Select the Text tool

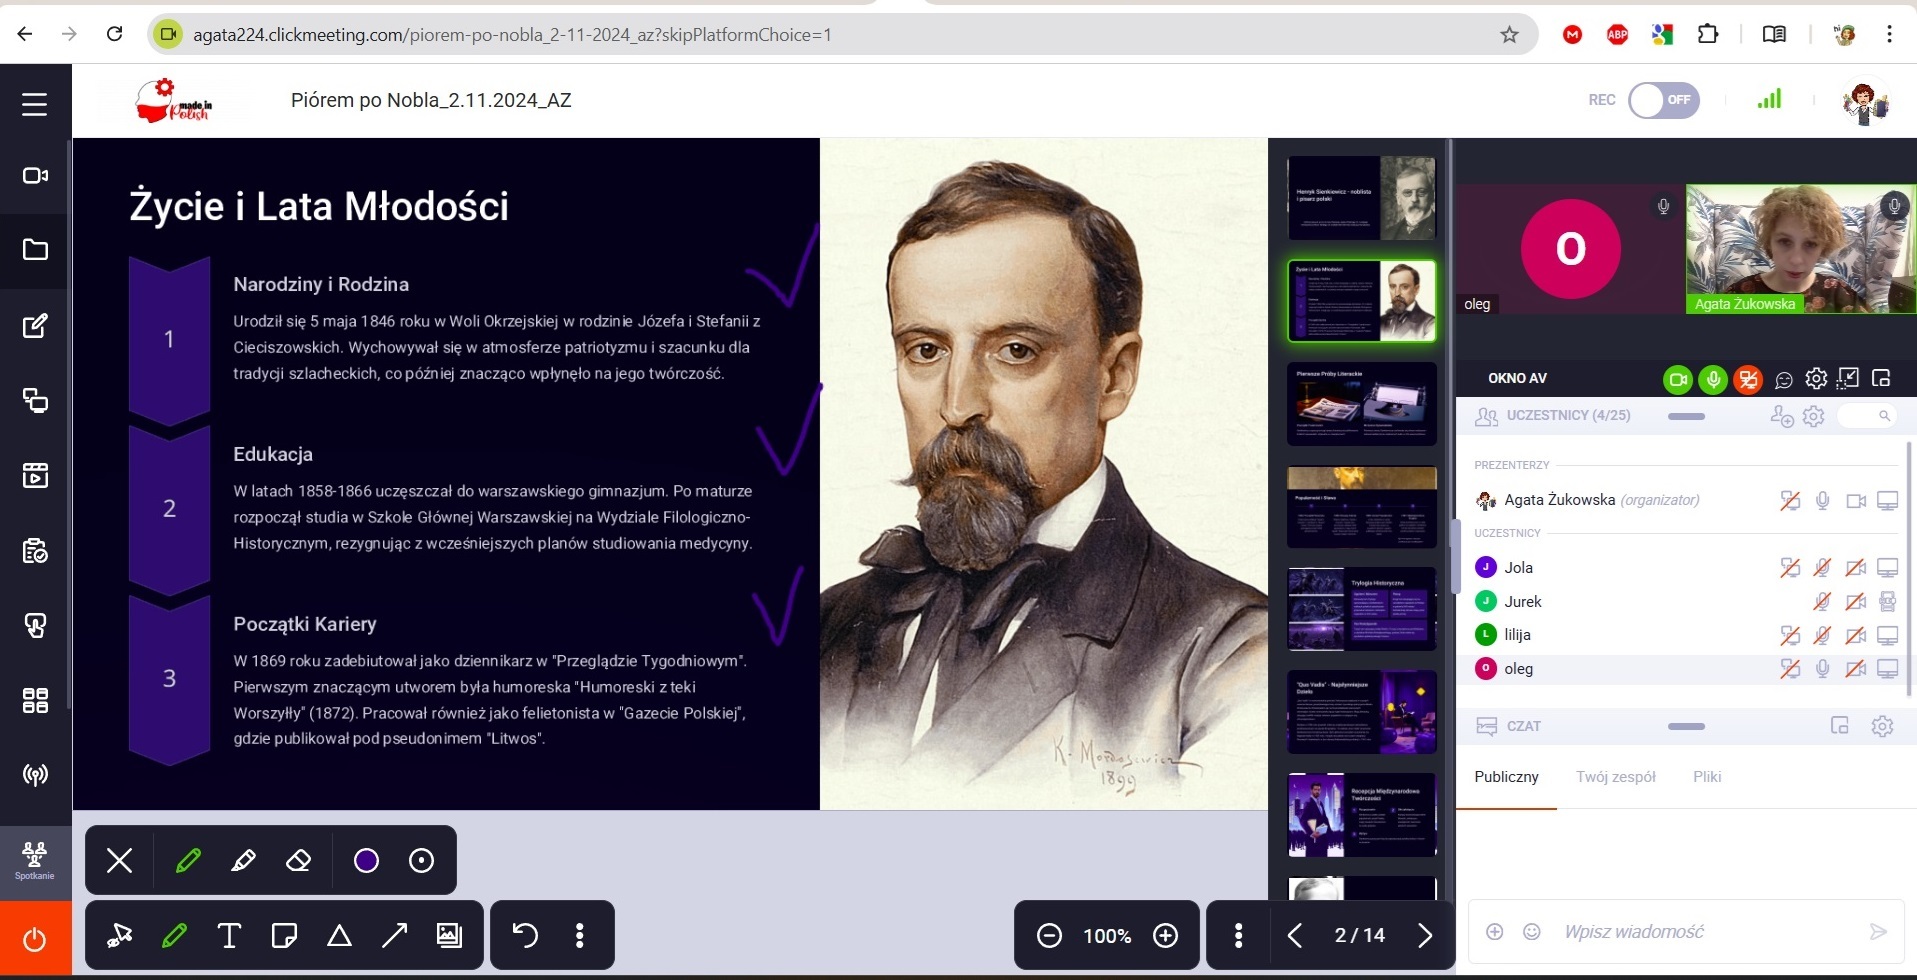tap(229, 936)
